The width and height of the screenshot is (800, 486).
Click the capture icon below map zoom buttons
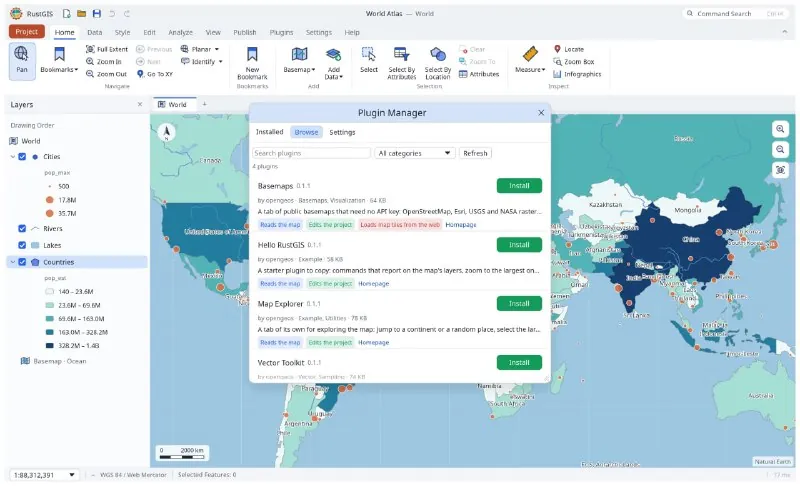tap(780, 170)
